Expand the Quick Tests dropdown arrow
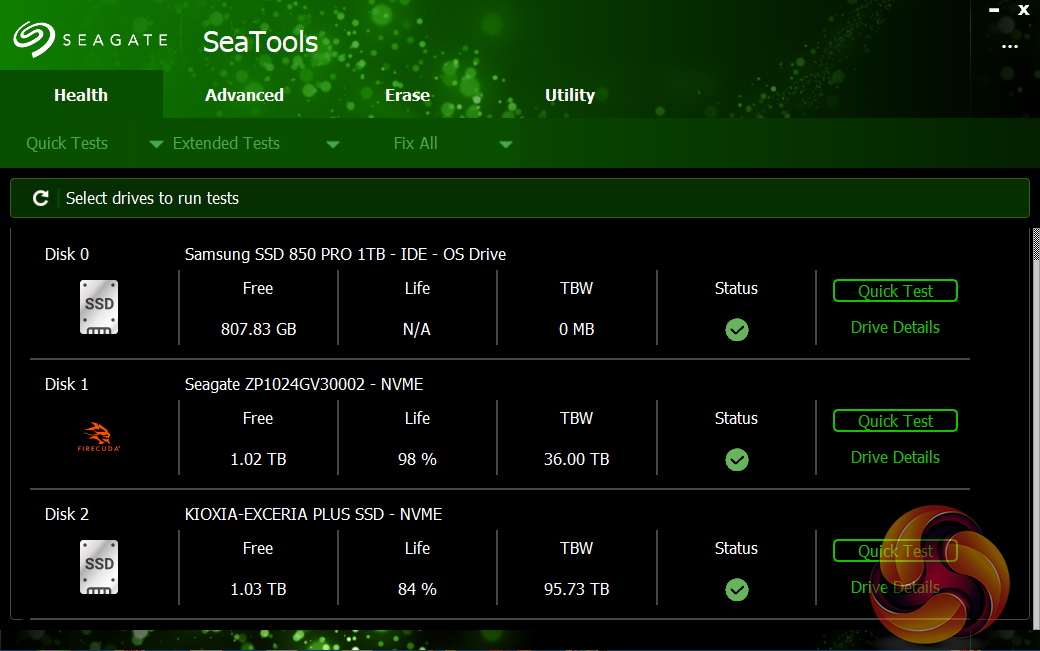 click(156, 144)
